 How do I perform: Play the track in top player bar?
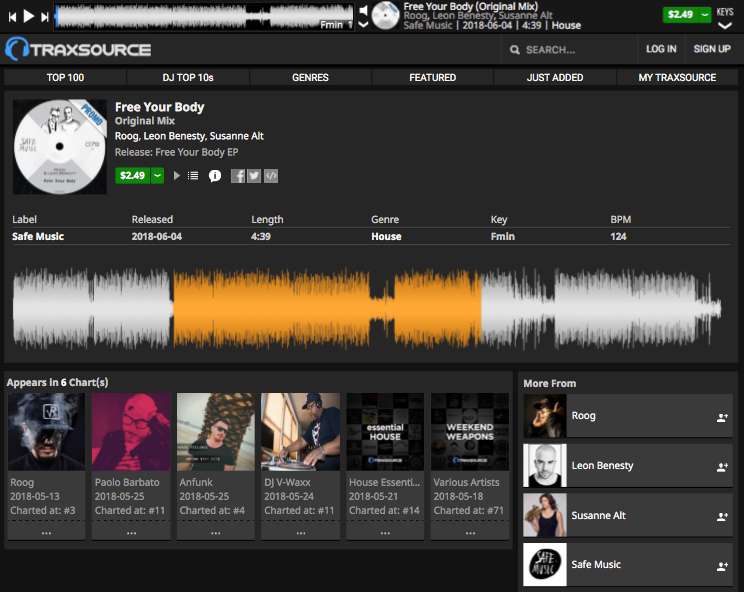pyautogui.click(x=29, y=17)
